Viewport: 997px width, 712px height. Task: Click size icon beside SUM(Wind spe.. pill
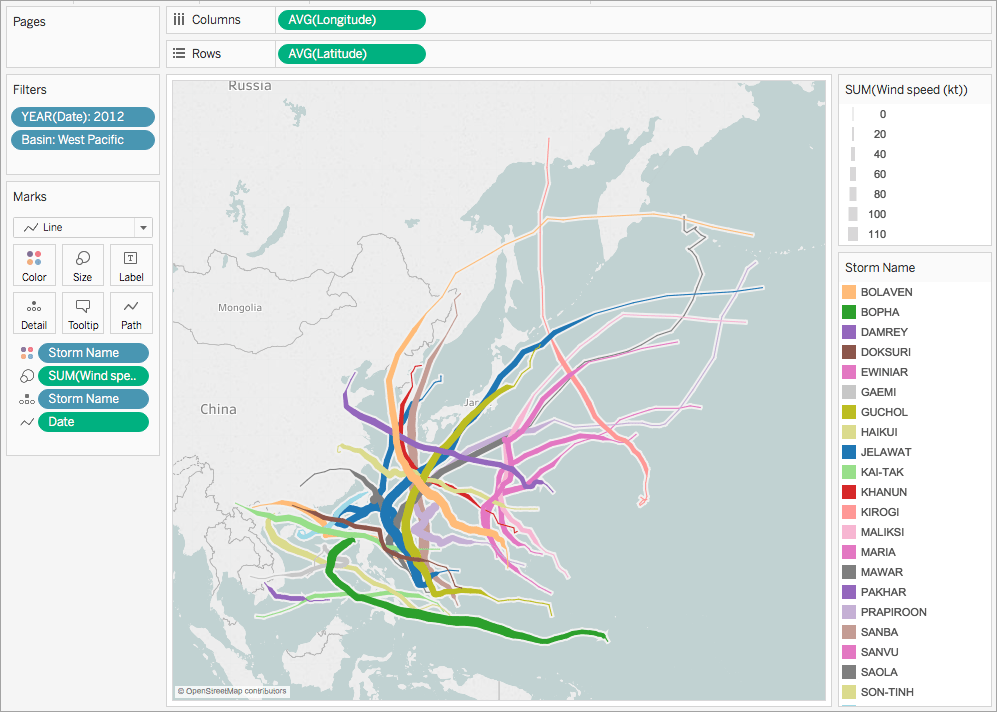(x=27, y=376)
